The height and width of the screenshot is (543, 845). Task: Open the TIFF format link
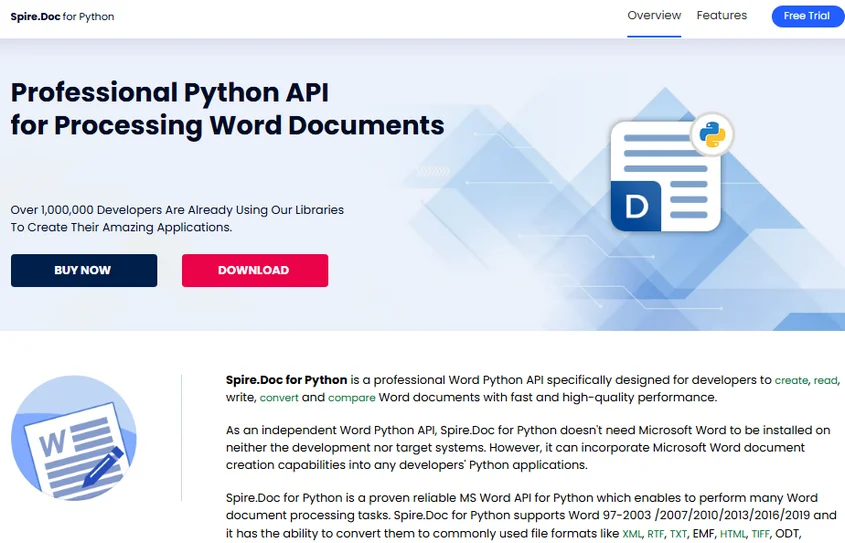point(760,534)
